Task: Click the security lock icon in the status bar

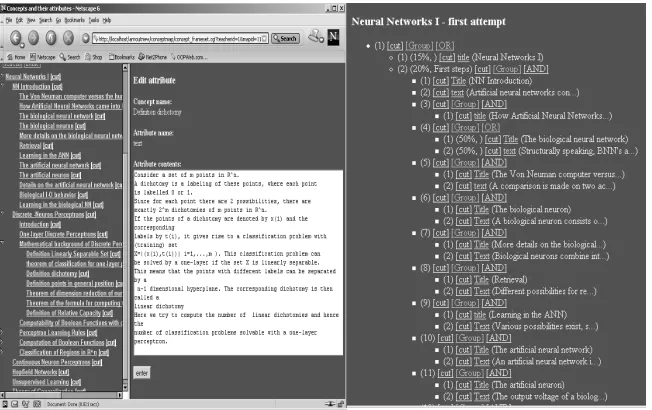Action: [341, 404]
